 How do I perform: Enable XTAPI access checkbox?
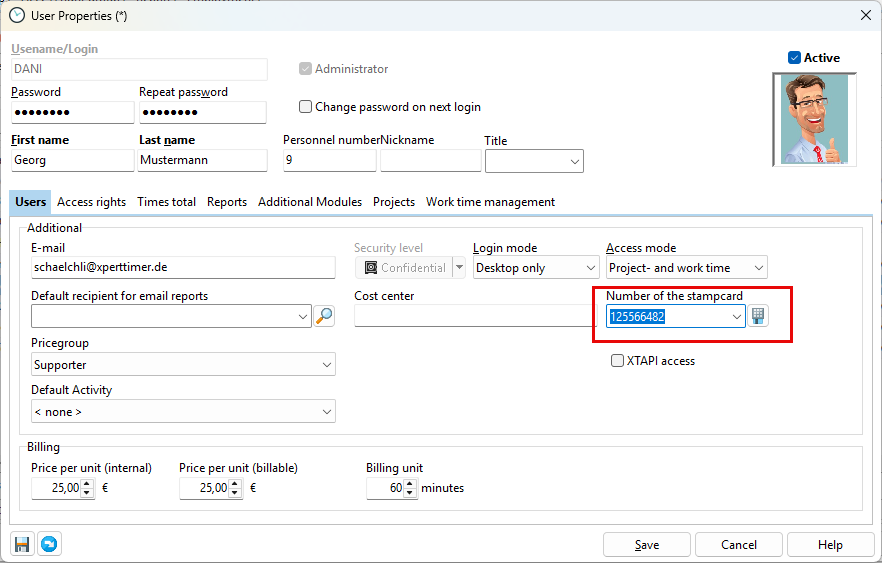[618, 361]
